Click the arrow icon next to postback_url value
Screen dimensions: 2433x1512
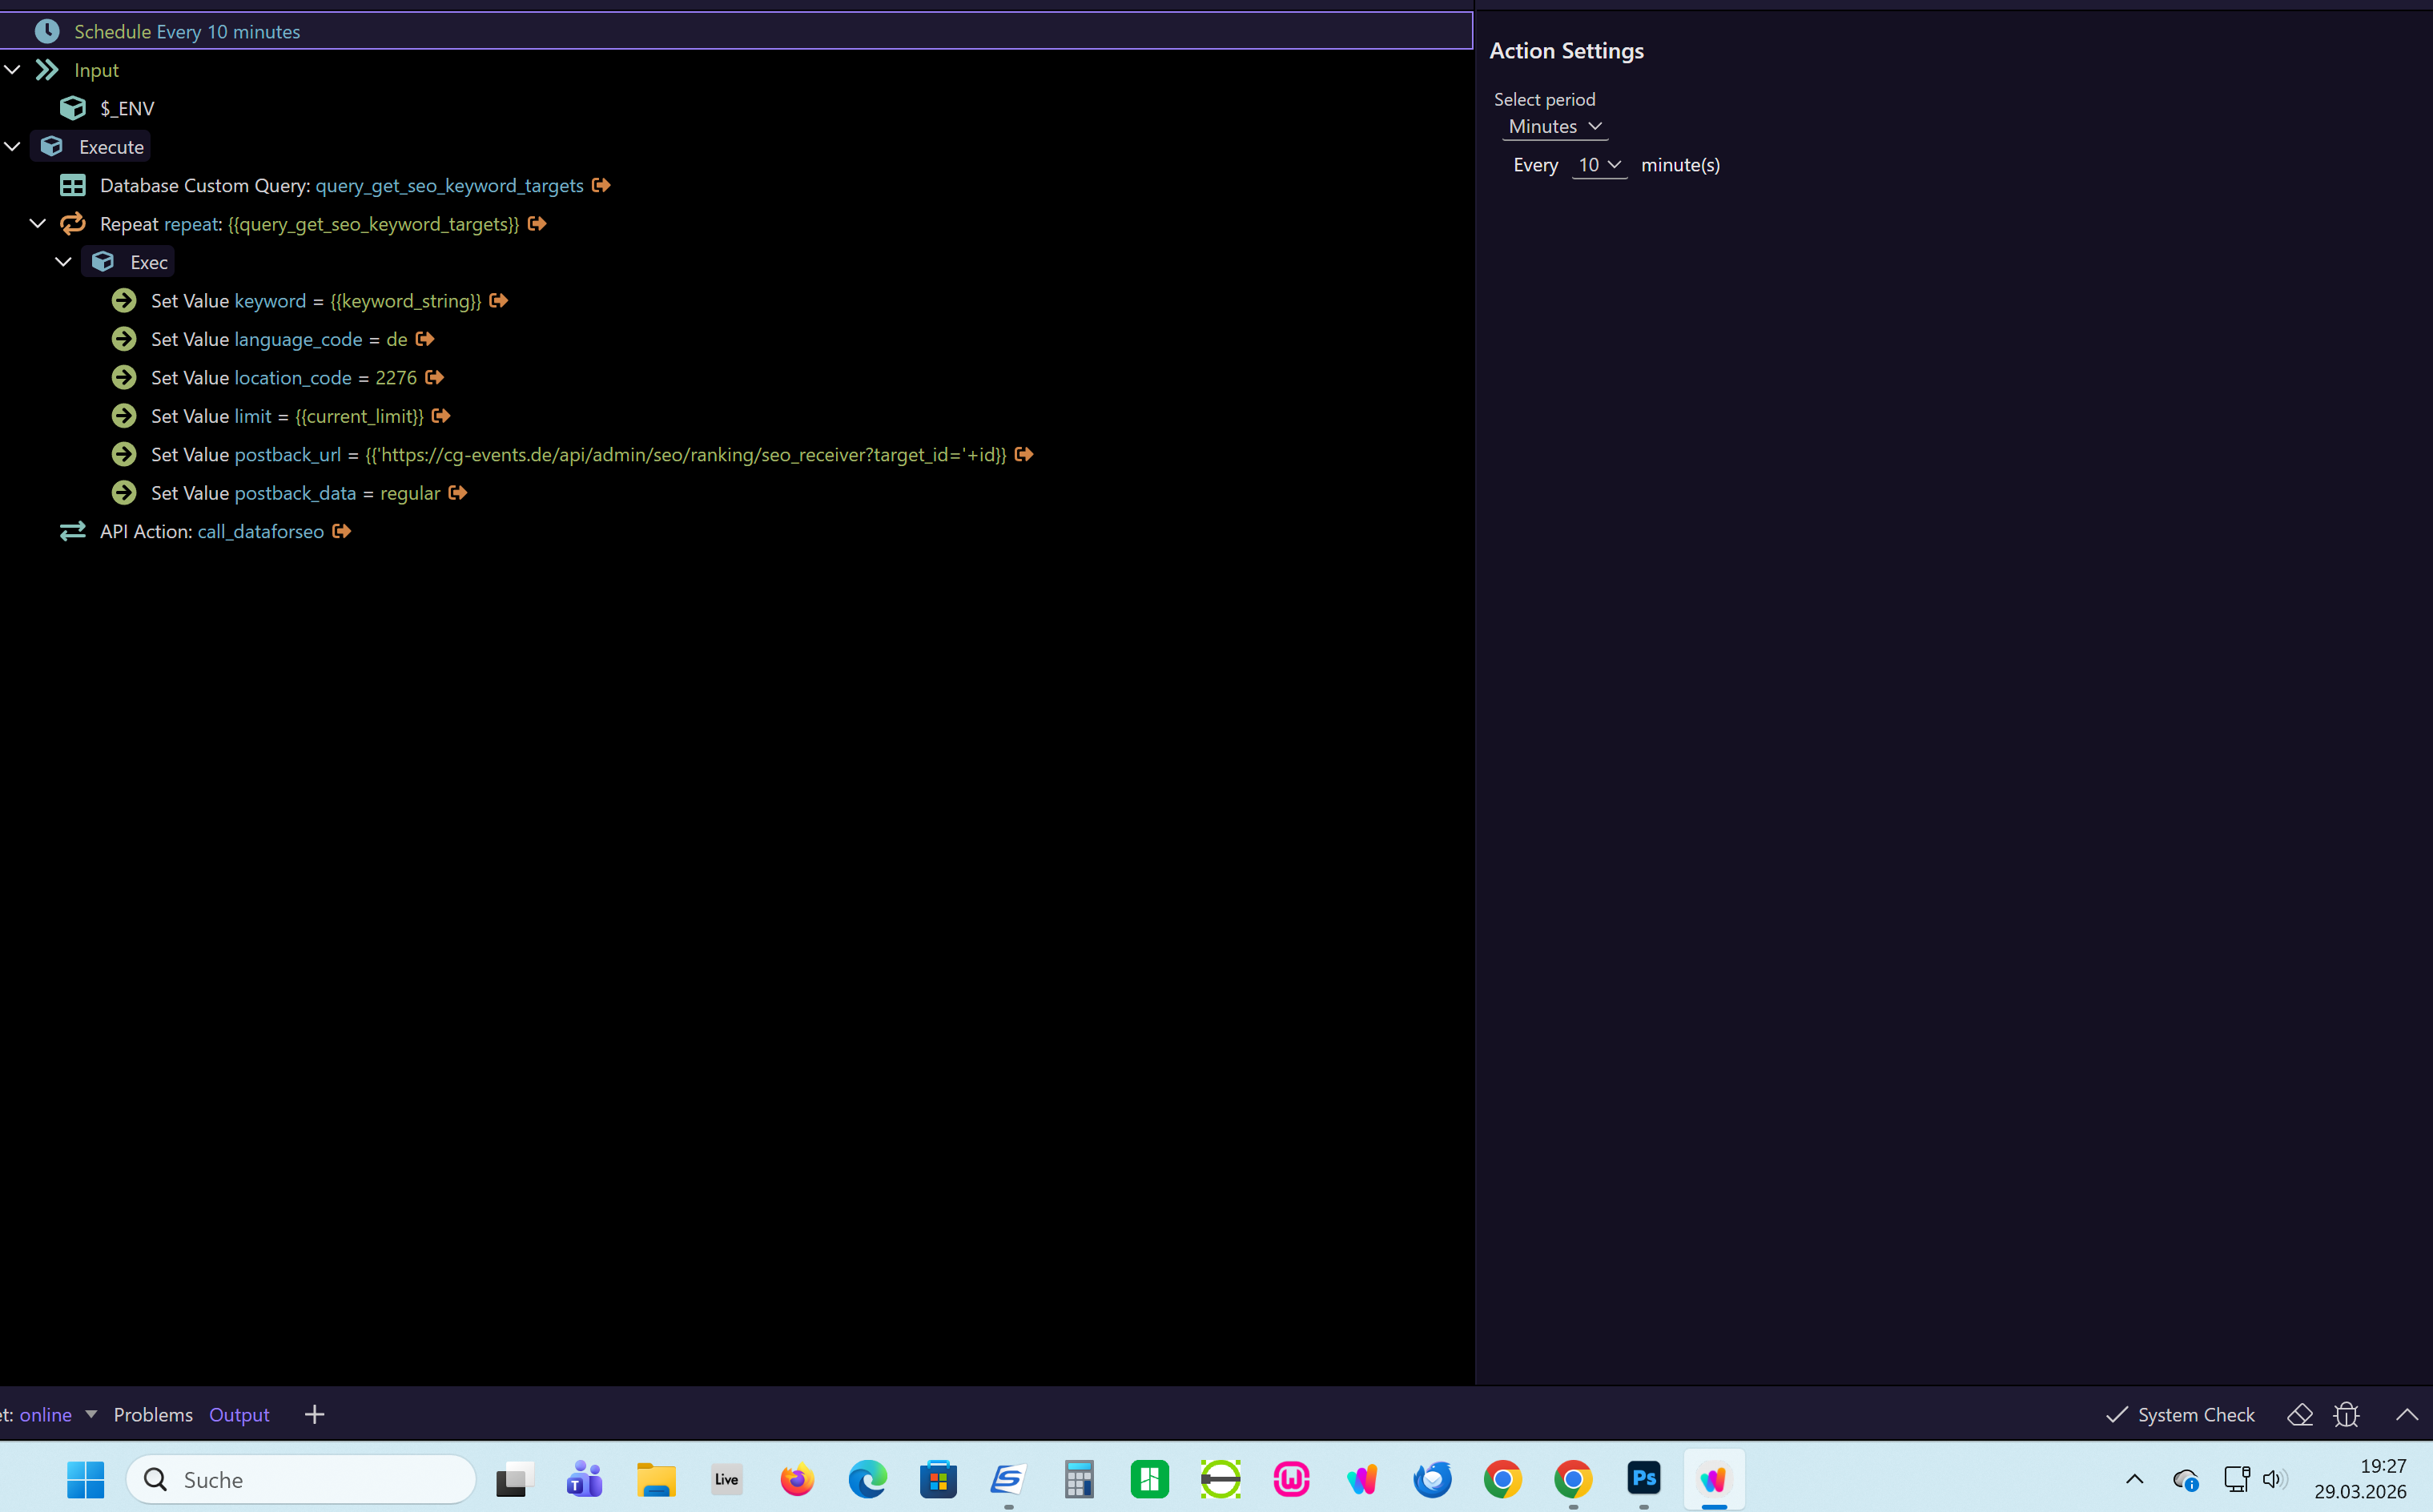point(1024,454)
